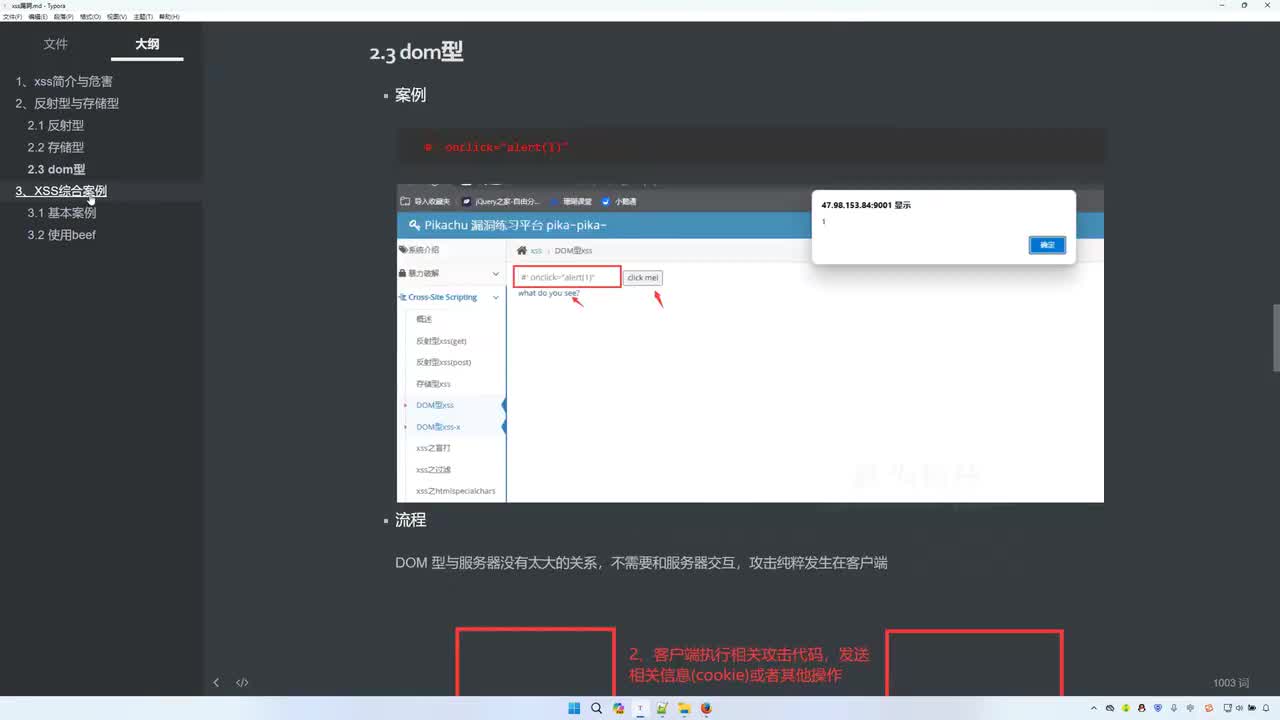
Task: Open the 主题(T) menu
Action: [143, 17]
